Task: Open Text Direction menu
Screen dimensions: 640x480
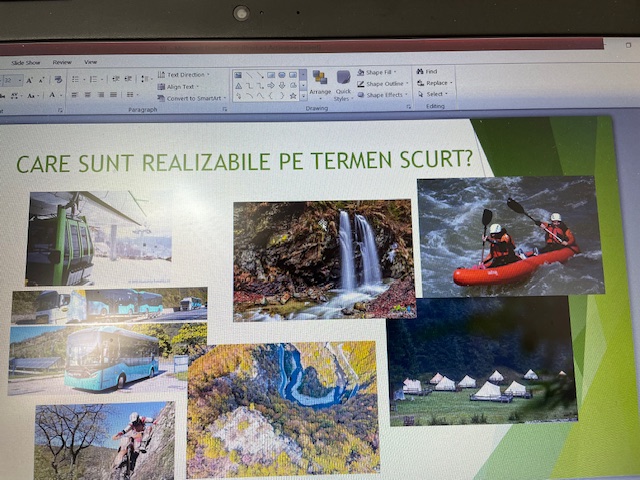Action: 184,75
